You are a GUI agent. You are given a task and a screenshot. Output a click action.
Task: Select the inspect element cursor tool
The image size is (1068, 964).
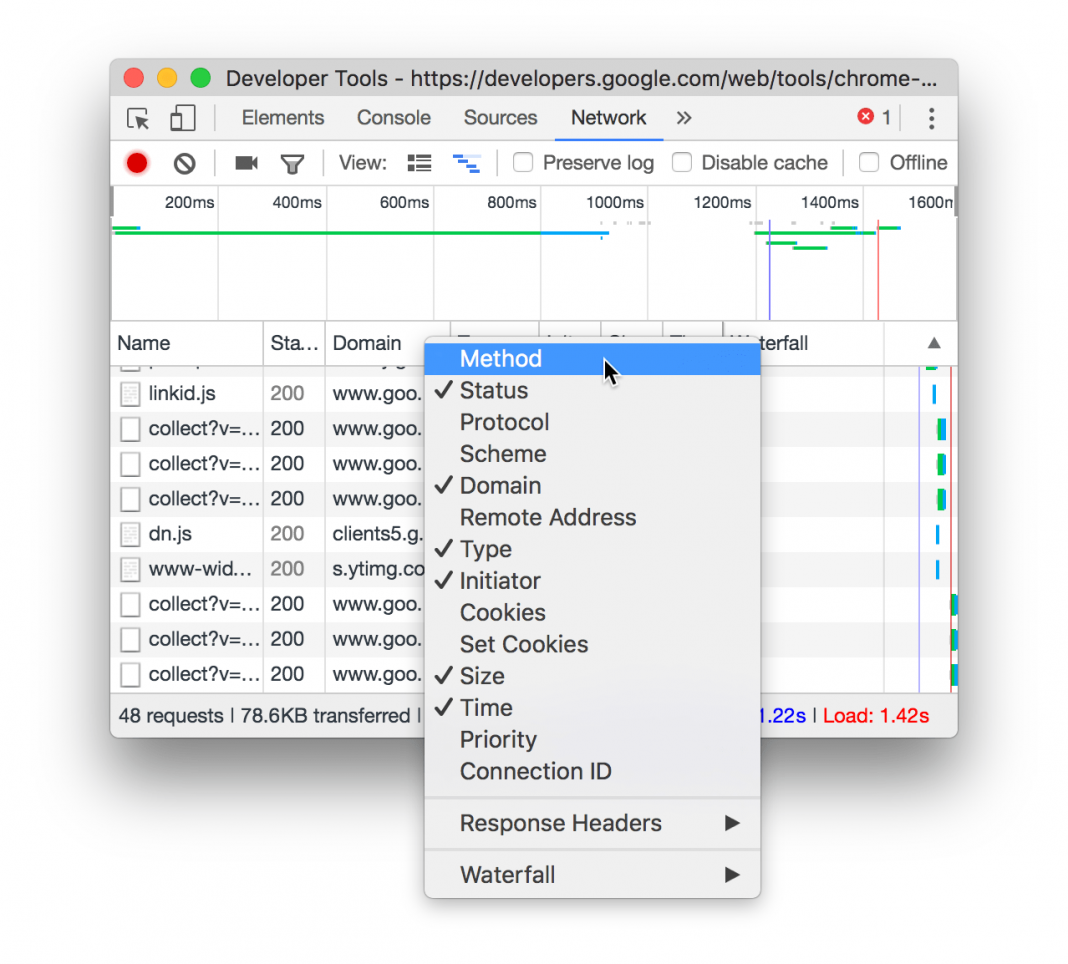point(137,118)
